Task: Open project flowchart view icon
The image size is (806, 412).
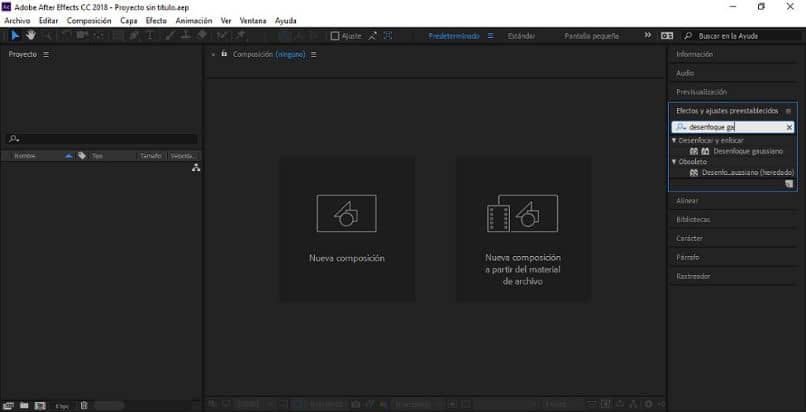Action: [196, 167]
